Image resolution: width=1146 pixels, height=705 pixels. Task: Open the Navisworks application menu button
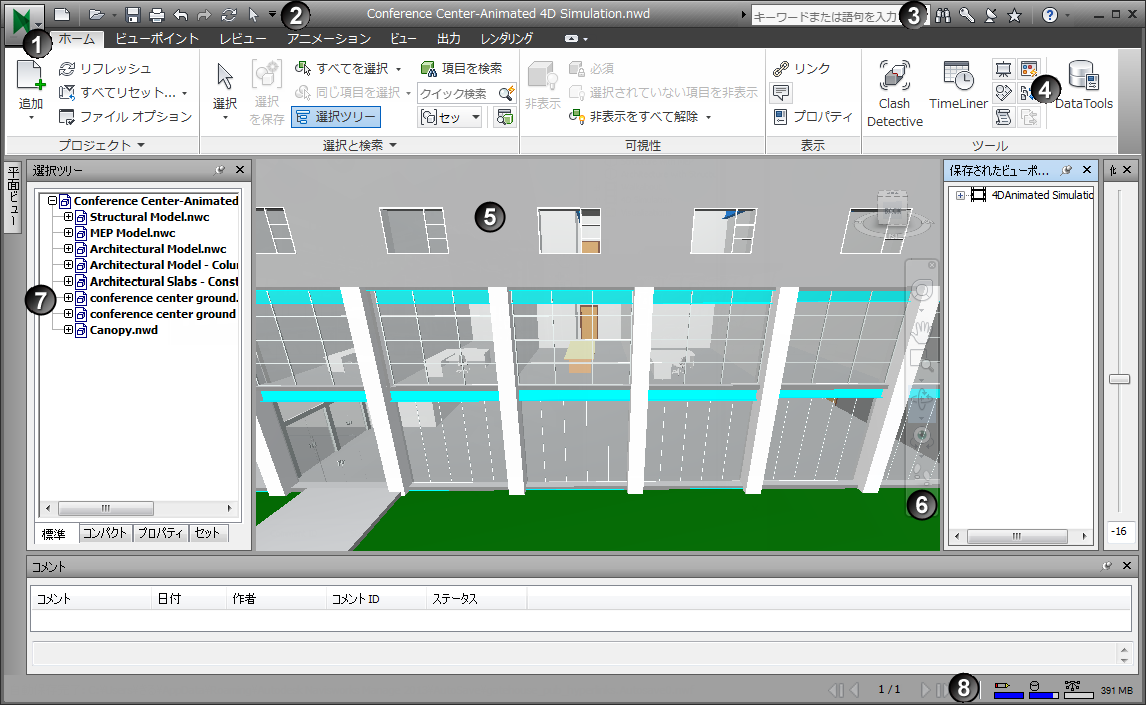(24, 23)
